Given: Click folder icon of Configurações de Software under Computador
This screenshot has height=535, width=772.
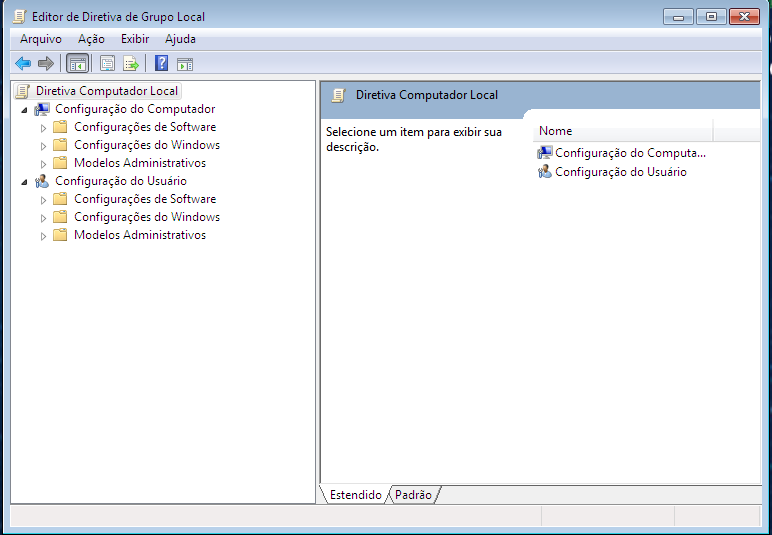Looking at the screenshot, I should [60, 127].
